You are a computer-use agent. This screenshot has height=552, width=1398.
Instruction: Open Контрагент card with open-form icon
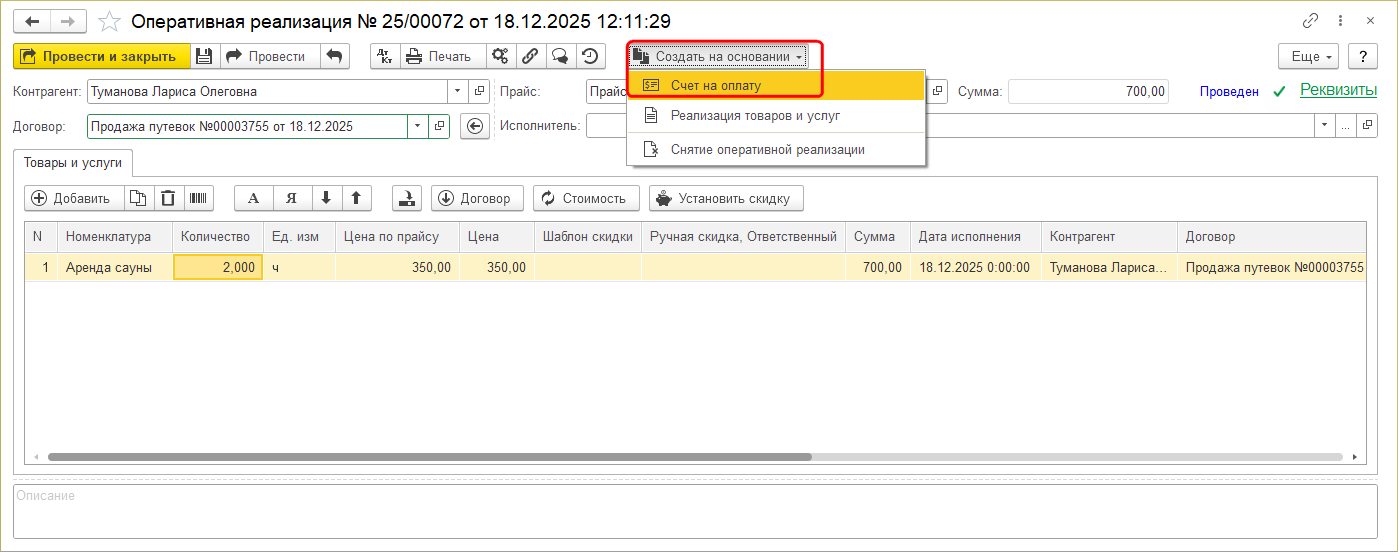[x=479, y=91]
